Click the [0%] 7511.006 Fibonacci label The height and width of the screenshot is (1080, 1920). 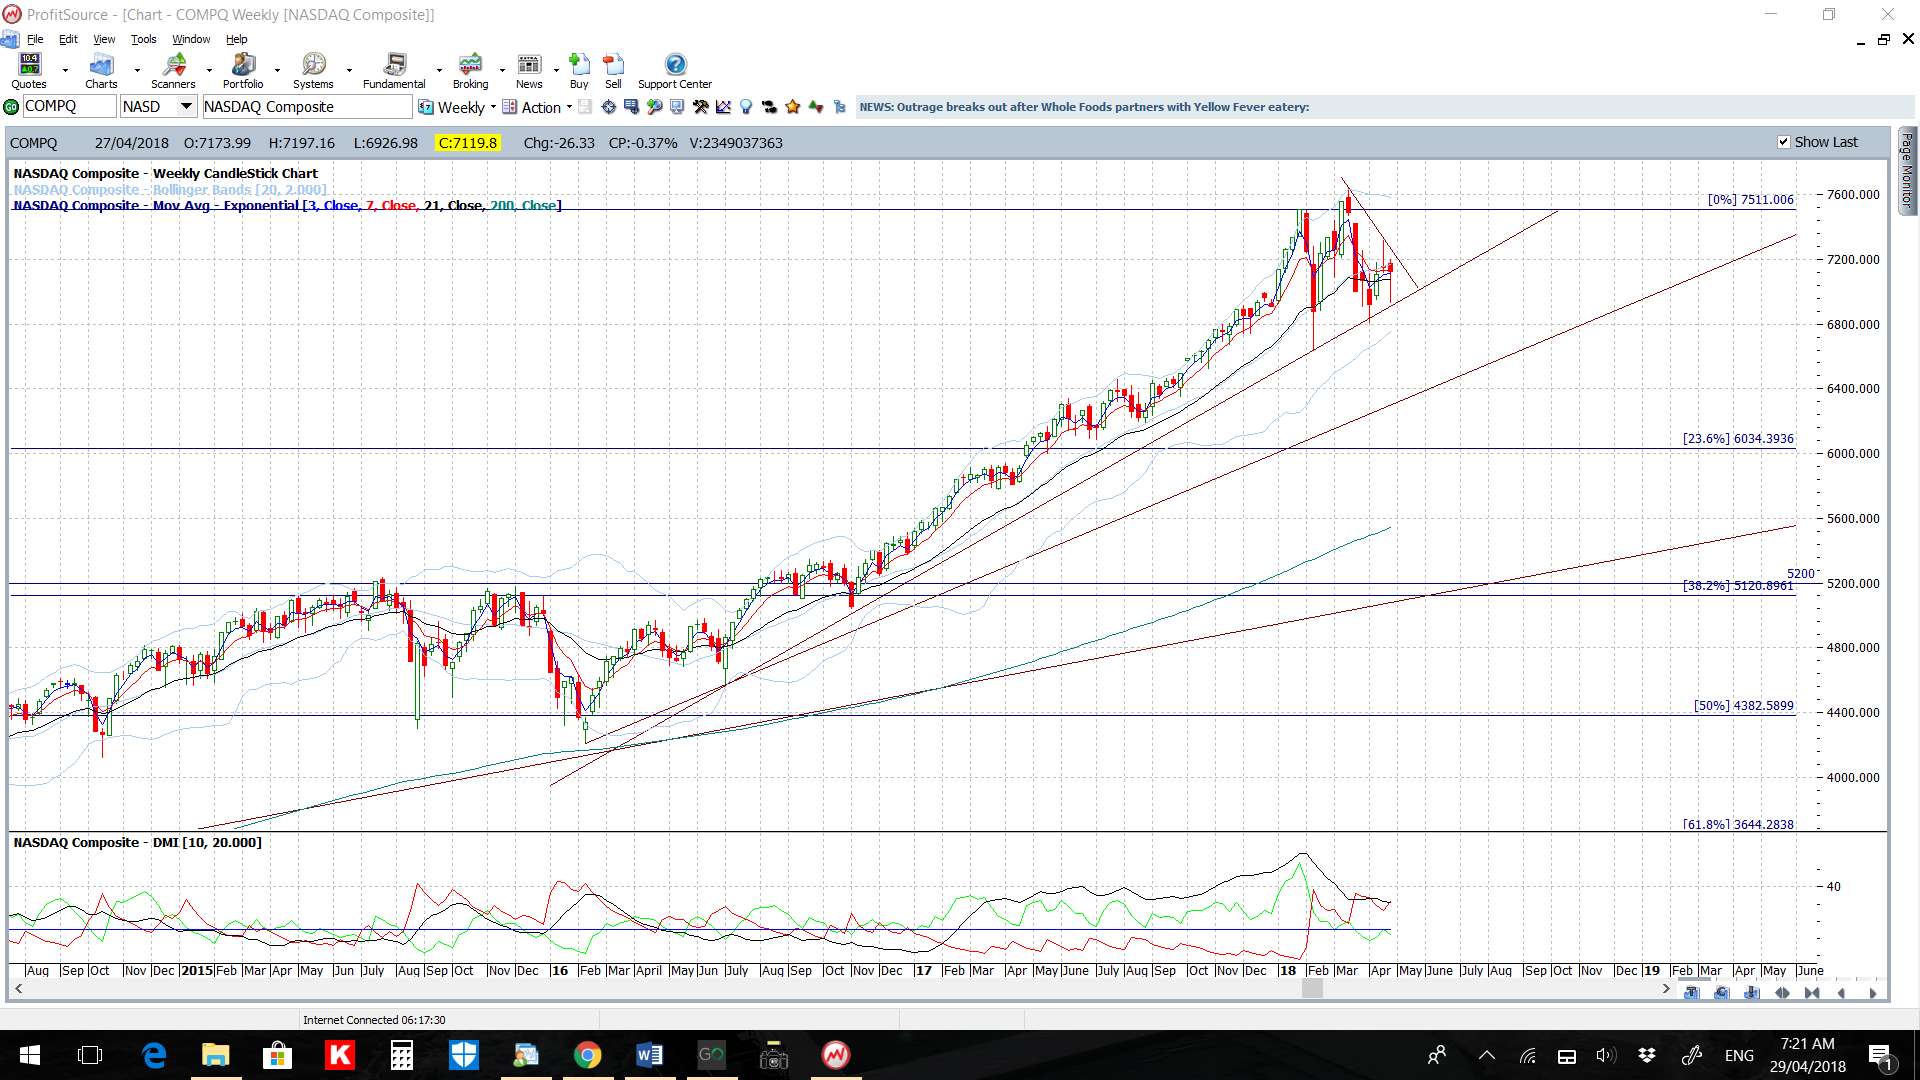pyautogui.click(x=1750, y=200)
